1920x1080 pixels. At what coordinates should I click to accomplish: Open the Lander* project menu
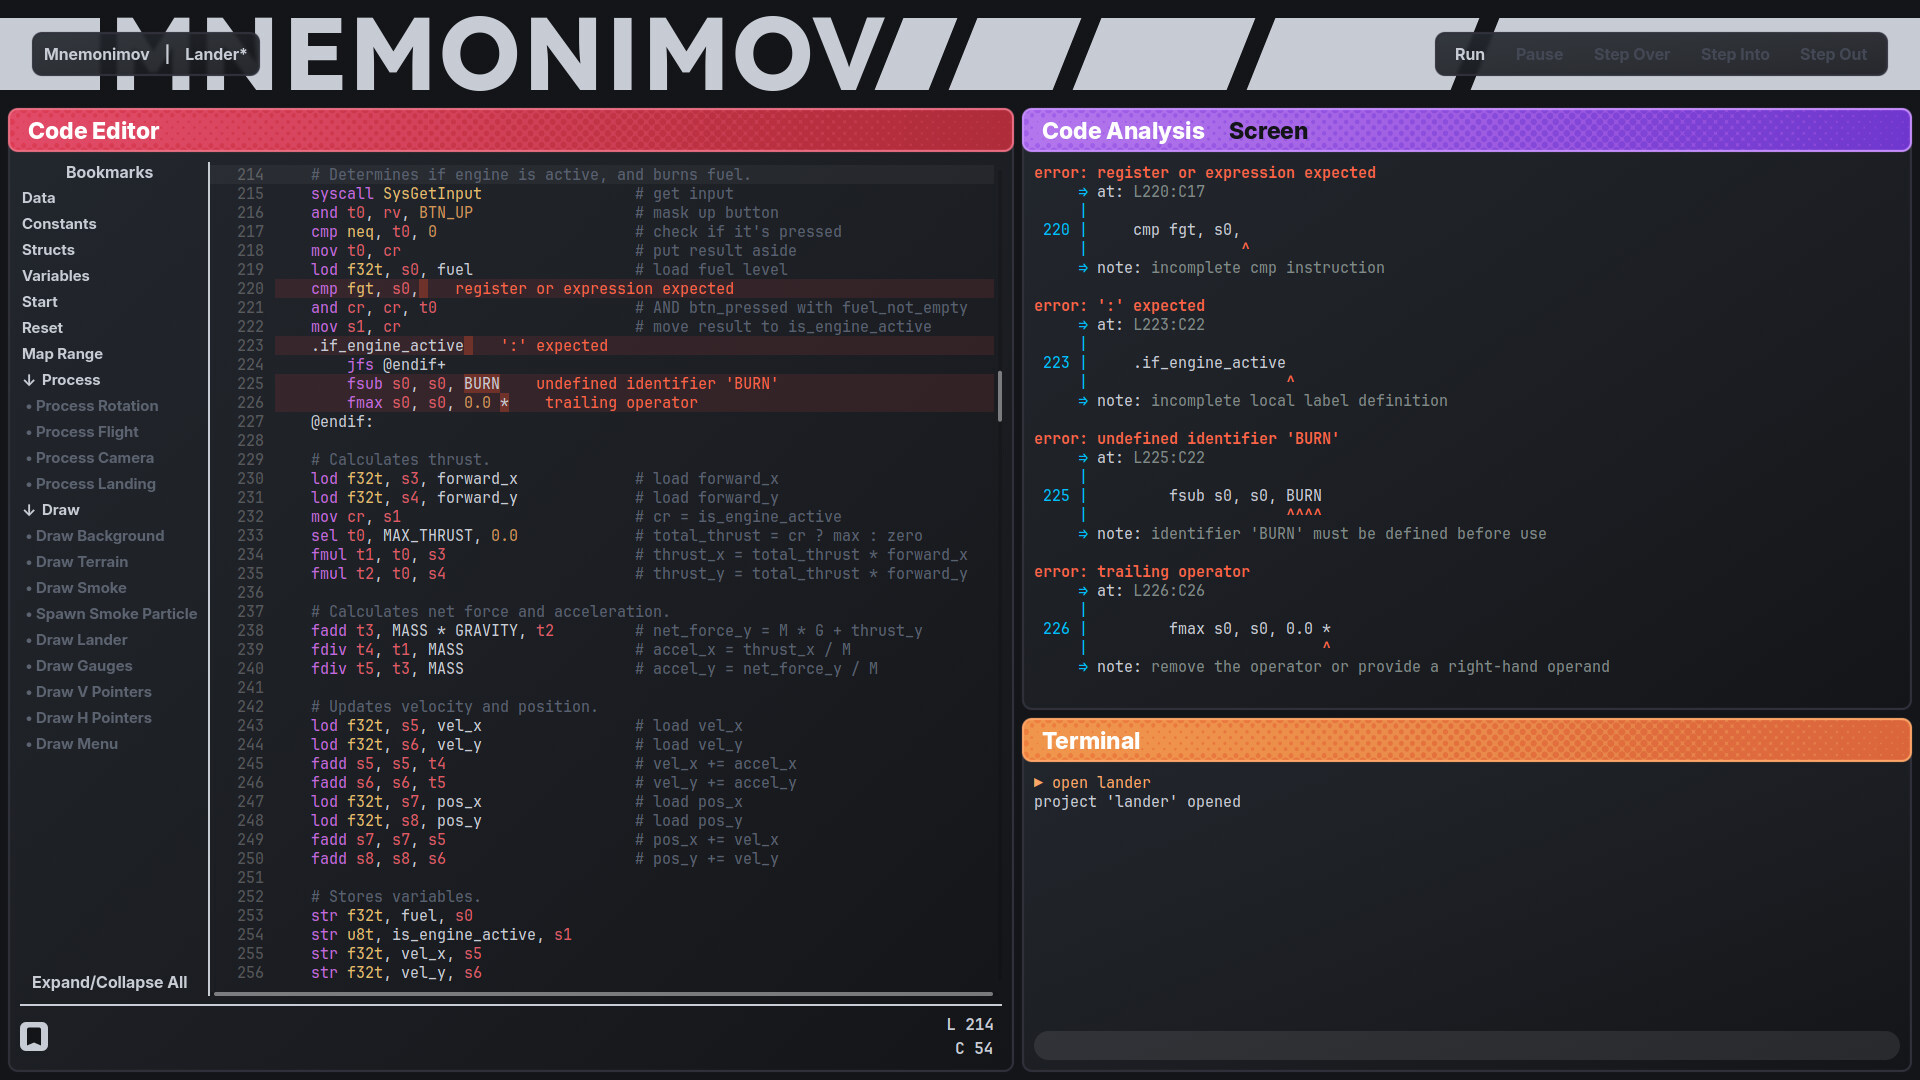click(x=215, y=54)
